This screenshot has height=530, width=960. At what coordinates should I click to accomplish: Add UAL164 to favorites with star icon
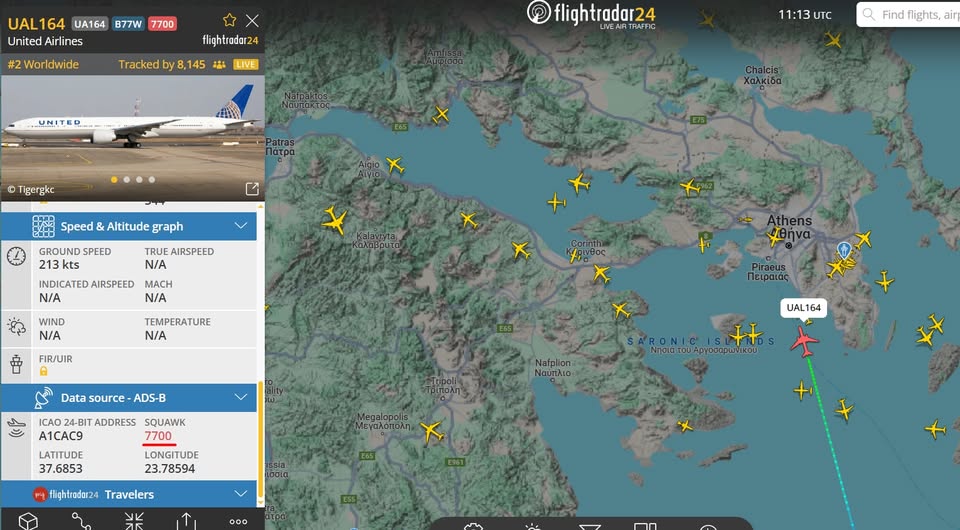(x=230, y=20)
